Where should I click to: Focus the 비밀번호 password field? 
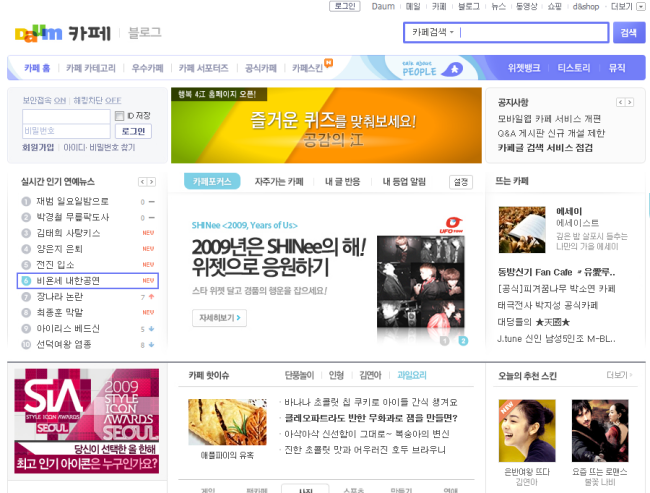tap(66, 131)
